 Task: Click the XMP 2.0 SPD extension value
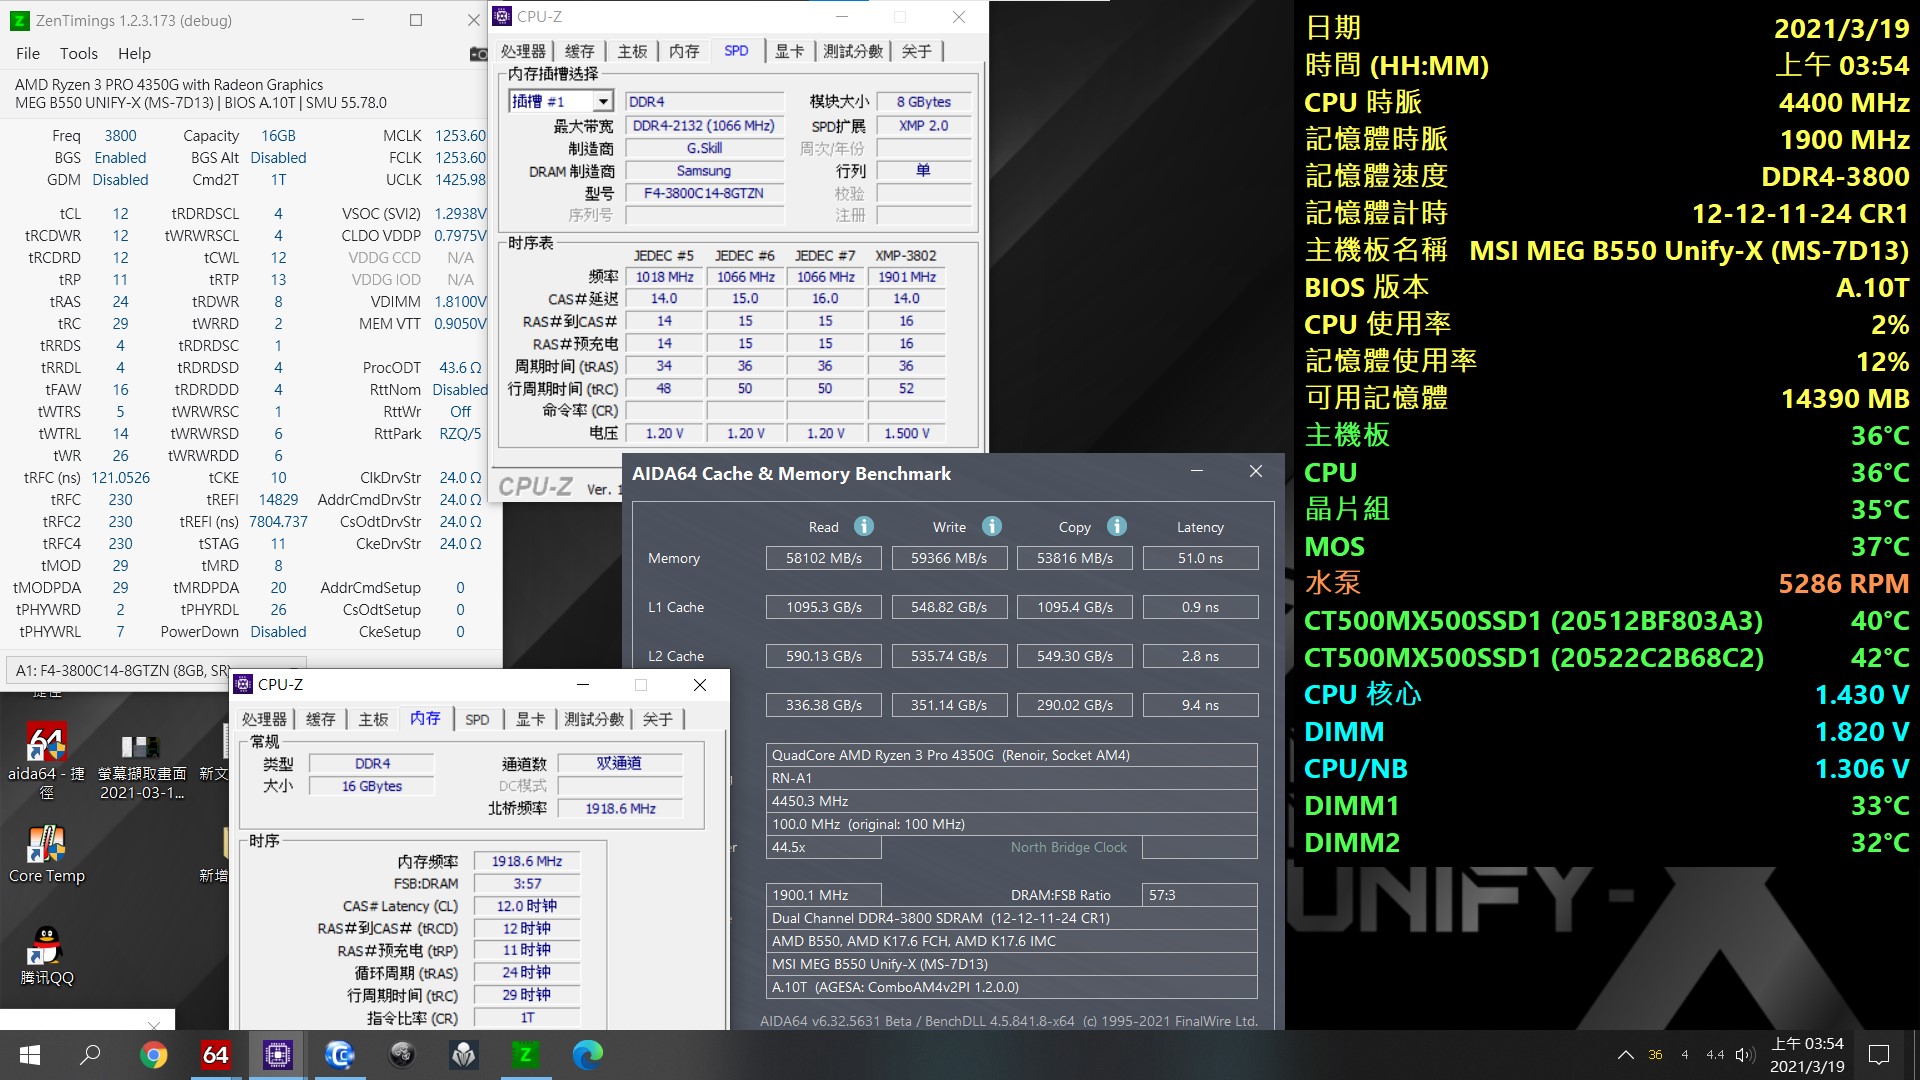point(923,125)
